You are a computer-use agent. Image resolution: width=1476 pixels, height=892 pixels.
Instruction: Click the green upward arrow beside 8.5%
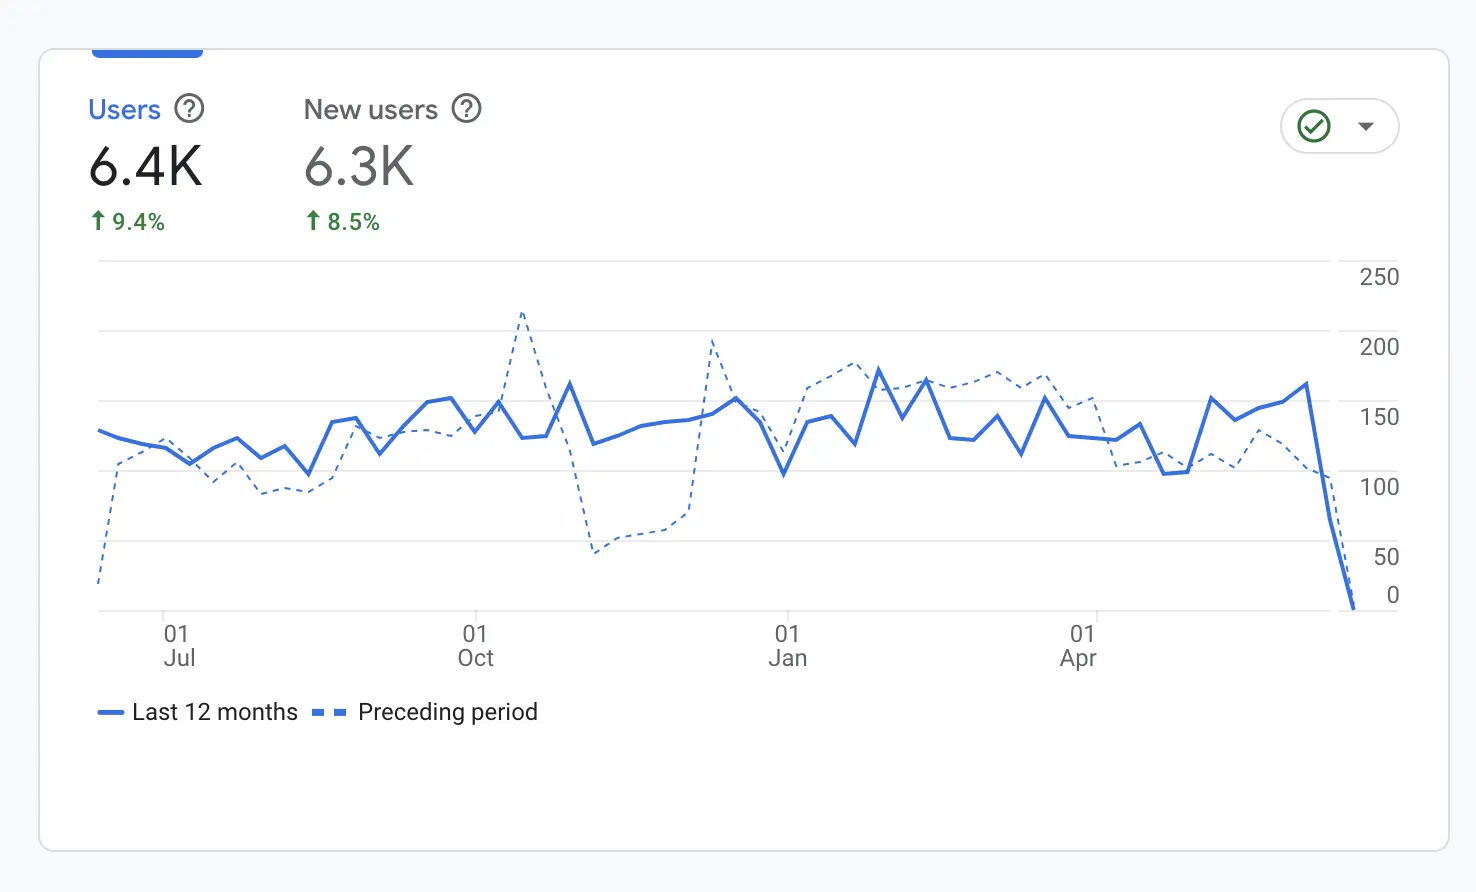(313, 221)
